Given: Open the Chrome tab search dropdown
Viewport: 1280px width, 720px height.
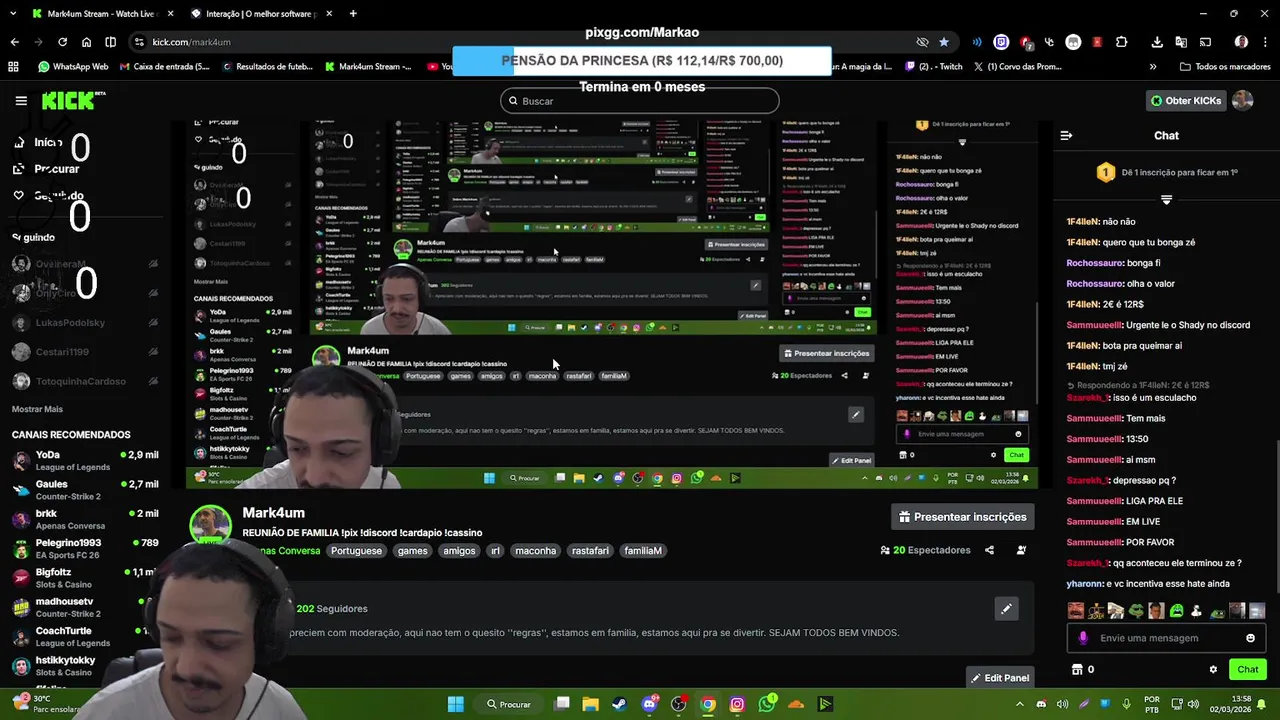Looking at the screenshot, I should coord(15,14).
